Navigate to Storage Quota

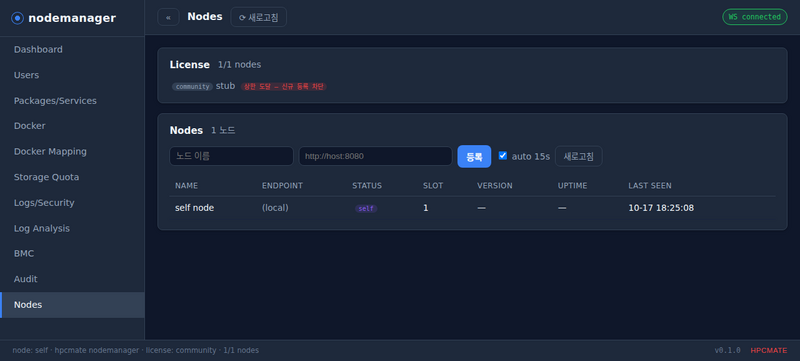pyautogui.click(x=72, y=177)
